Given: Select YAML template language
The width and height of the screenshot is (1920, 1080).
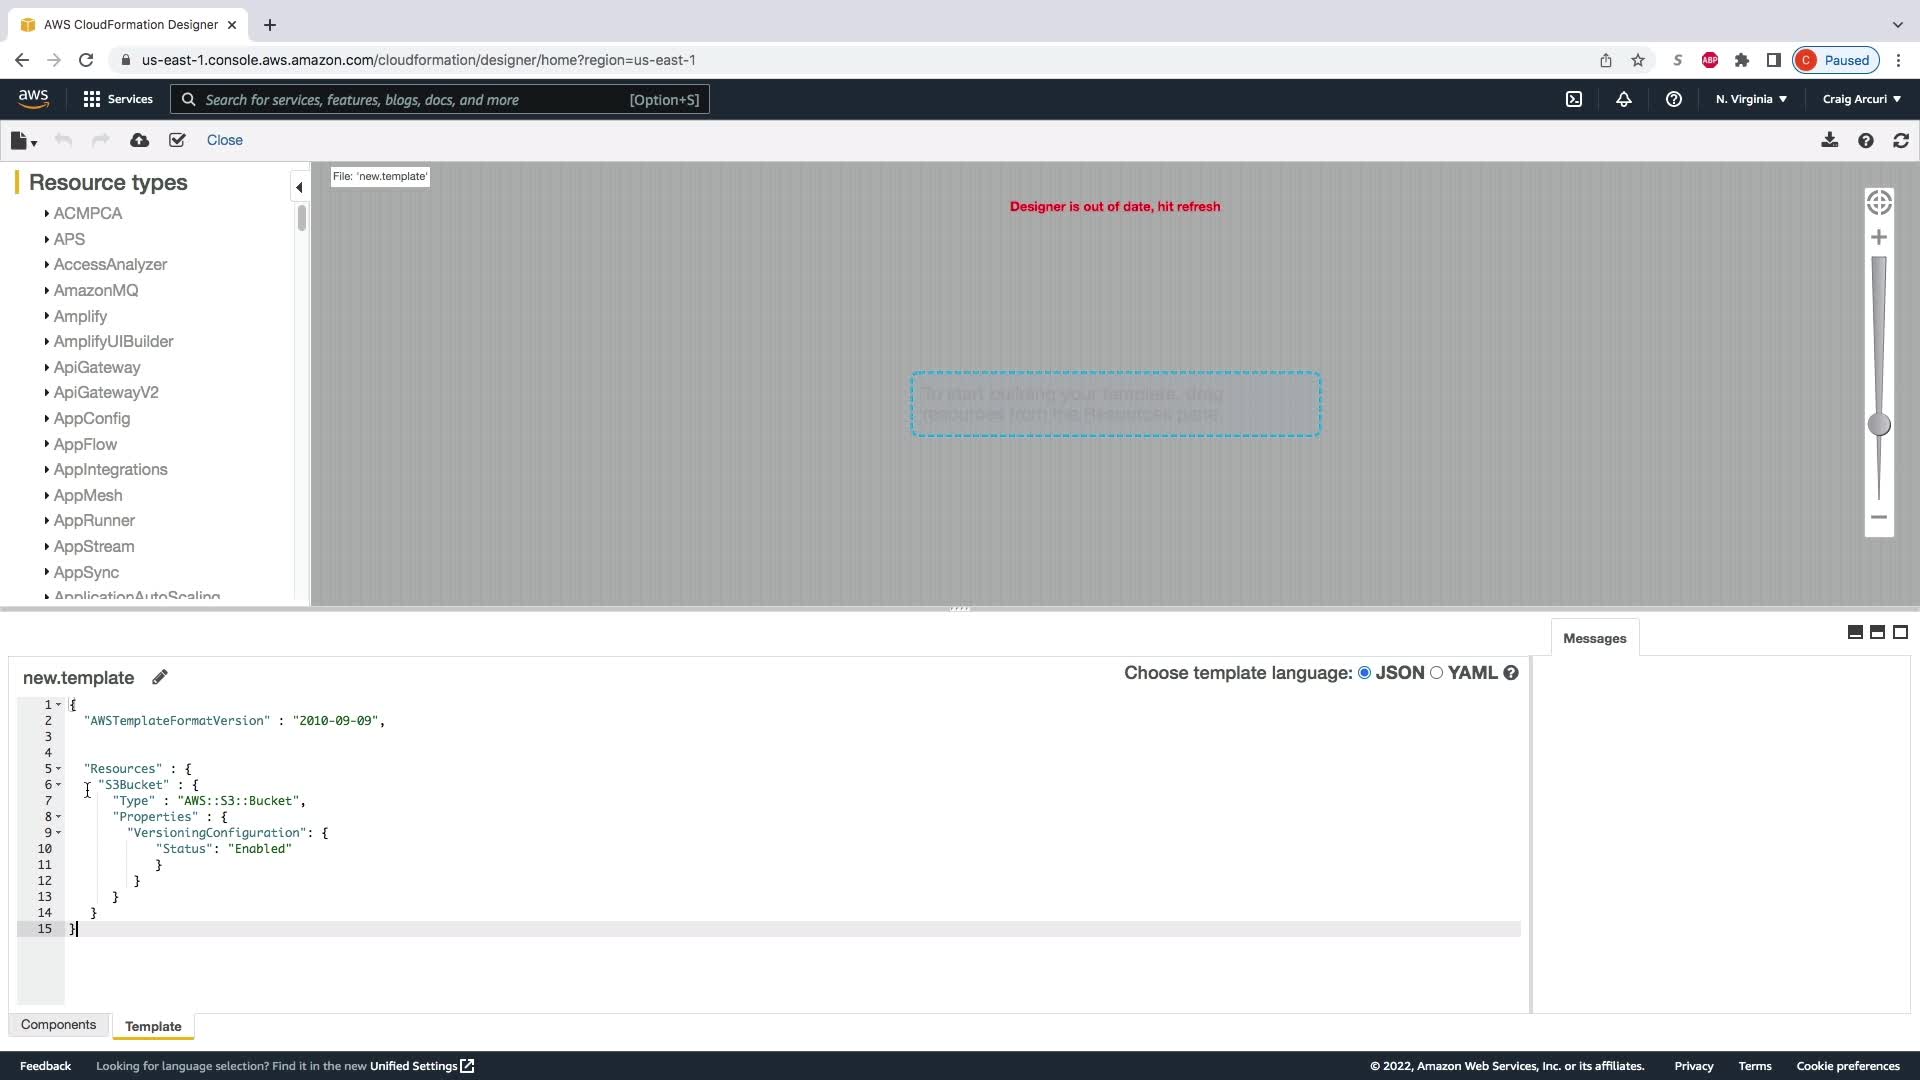Looking at the screenshot, I should 1437,673.
